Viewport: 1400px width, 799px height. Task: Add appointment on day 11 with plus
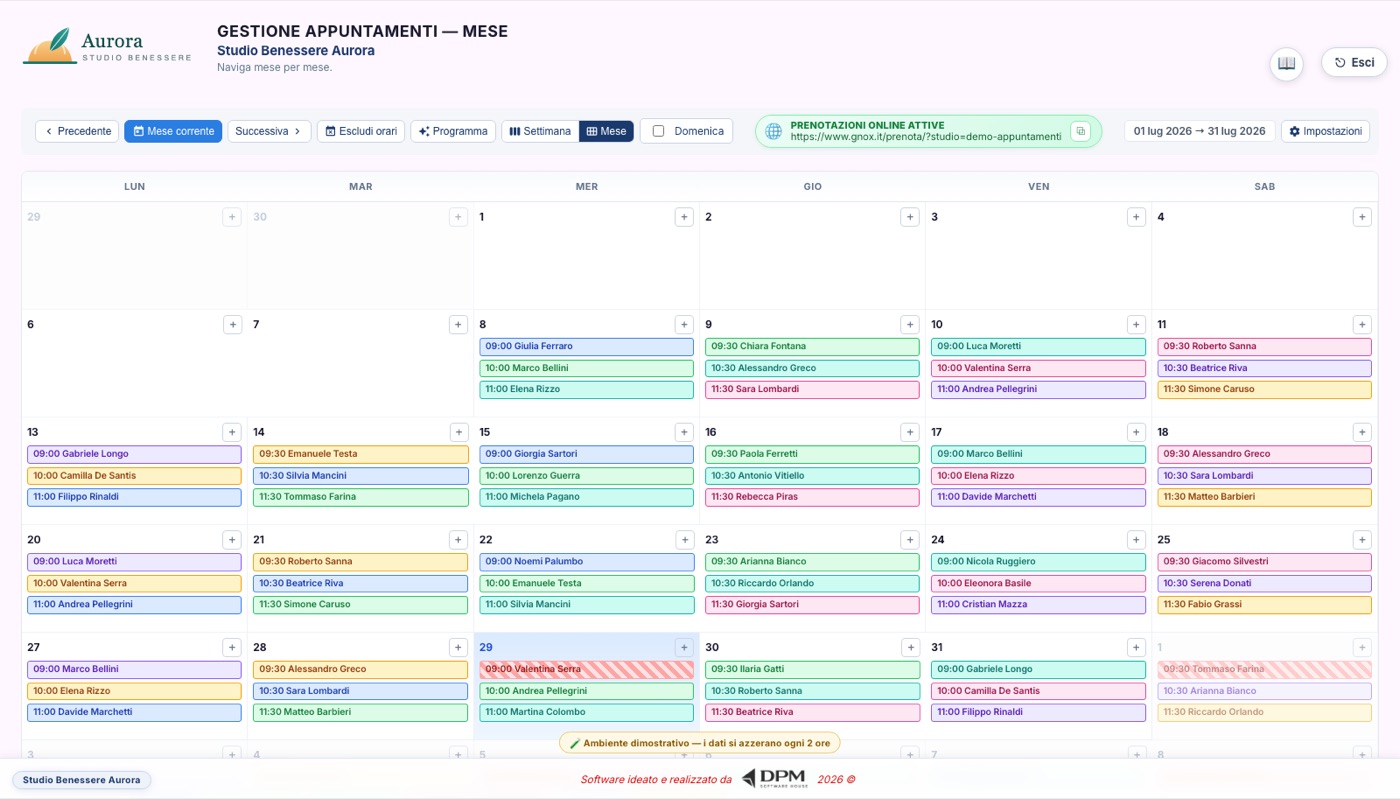[1362, 324]
